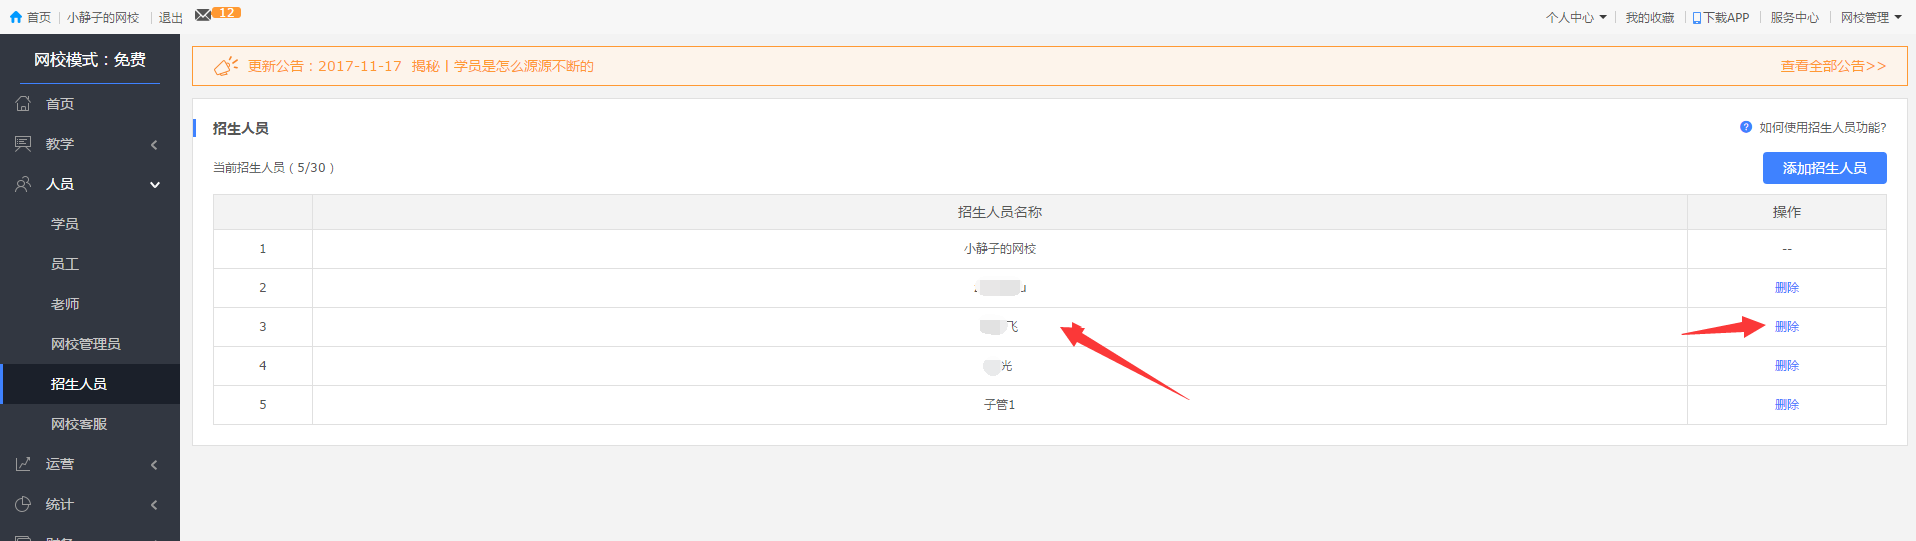The height and width of the screenshot is (541, 1916).
Task: Click the 教学 sidebar icon
Action: point(23,144)
